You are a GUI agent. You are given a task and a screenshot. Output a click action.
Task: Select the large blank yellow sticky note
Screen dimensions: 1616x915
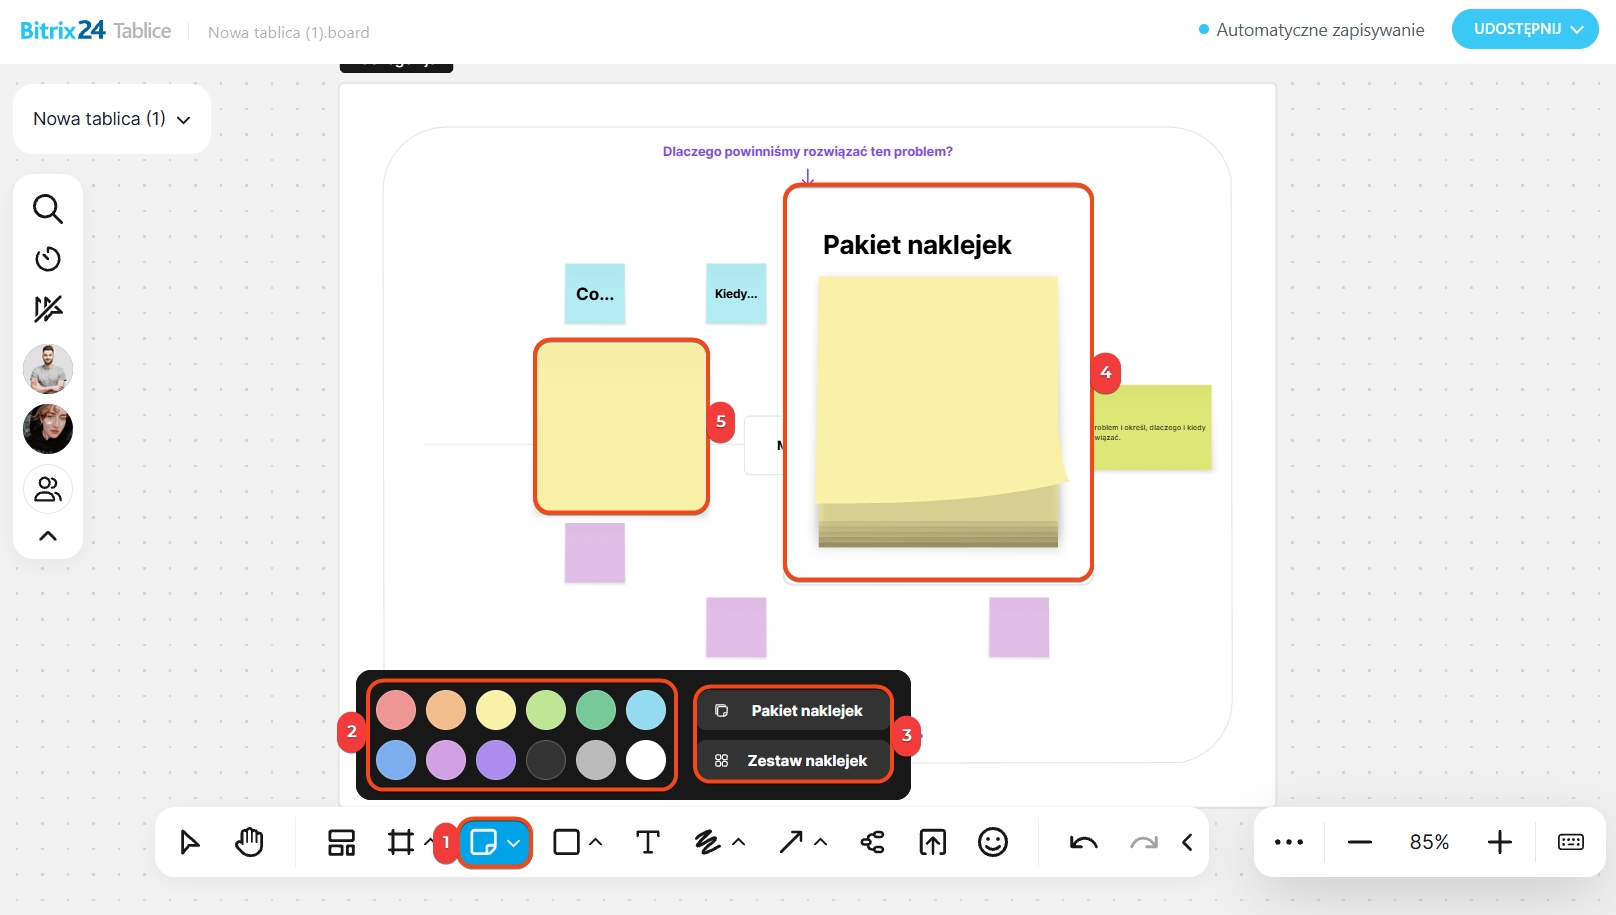pos(622,427)
